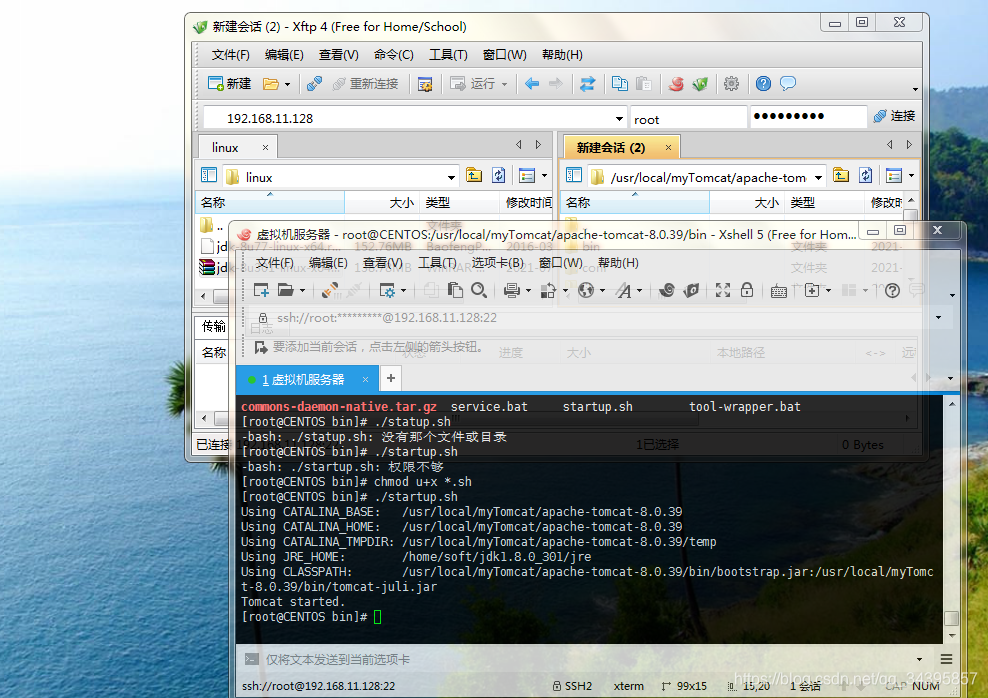
Task: Open Xshell 帮助(H) menu
Action: [x=618, y=263]
